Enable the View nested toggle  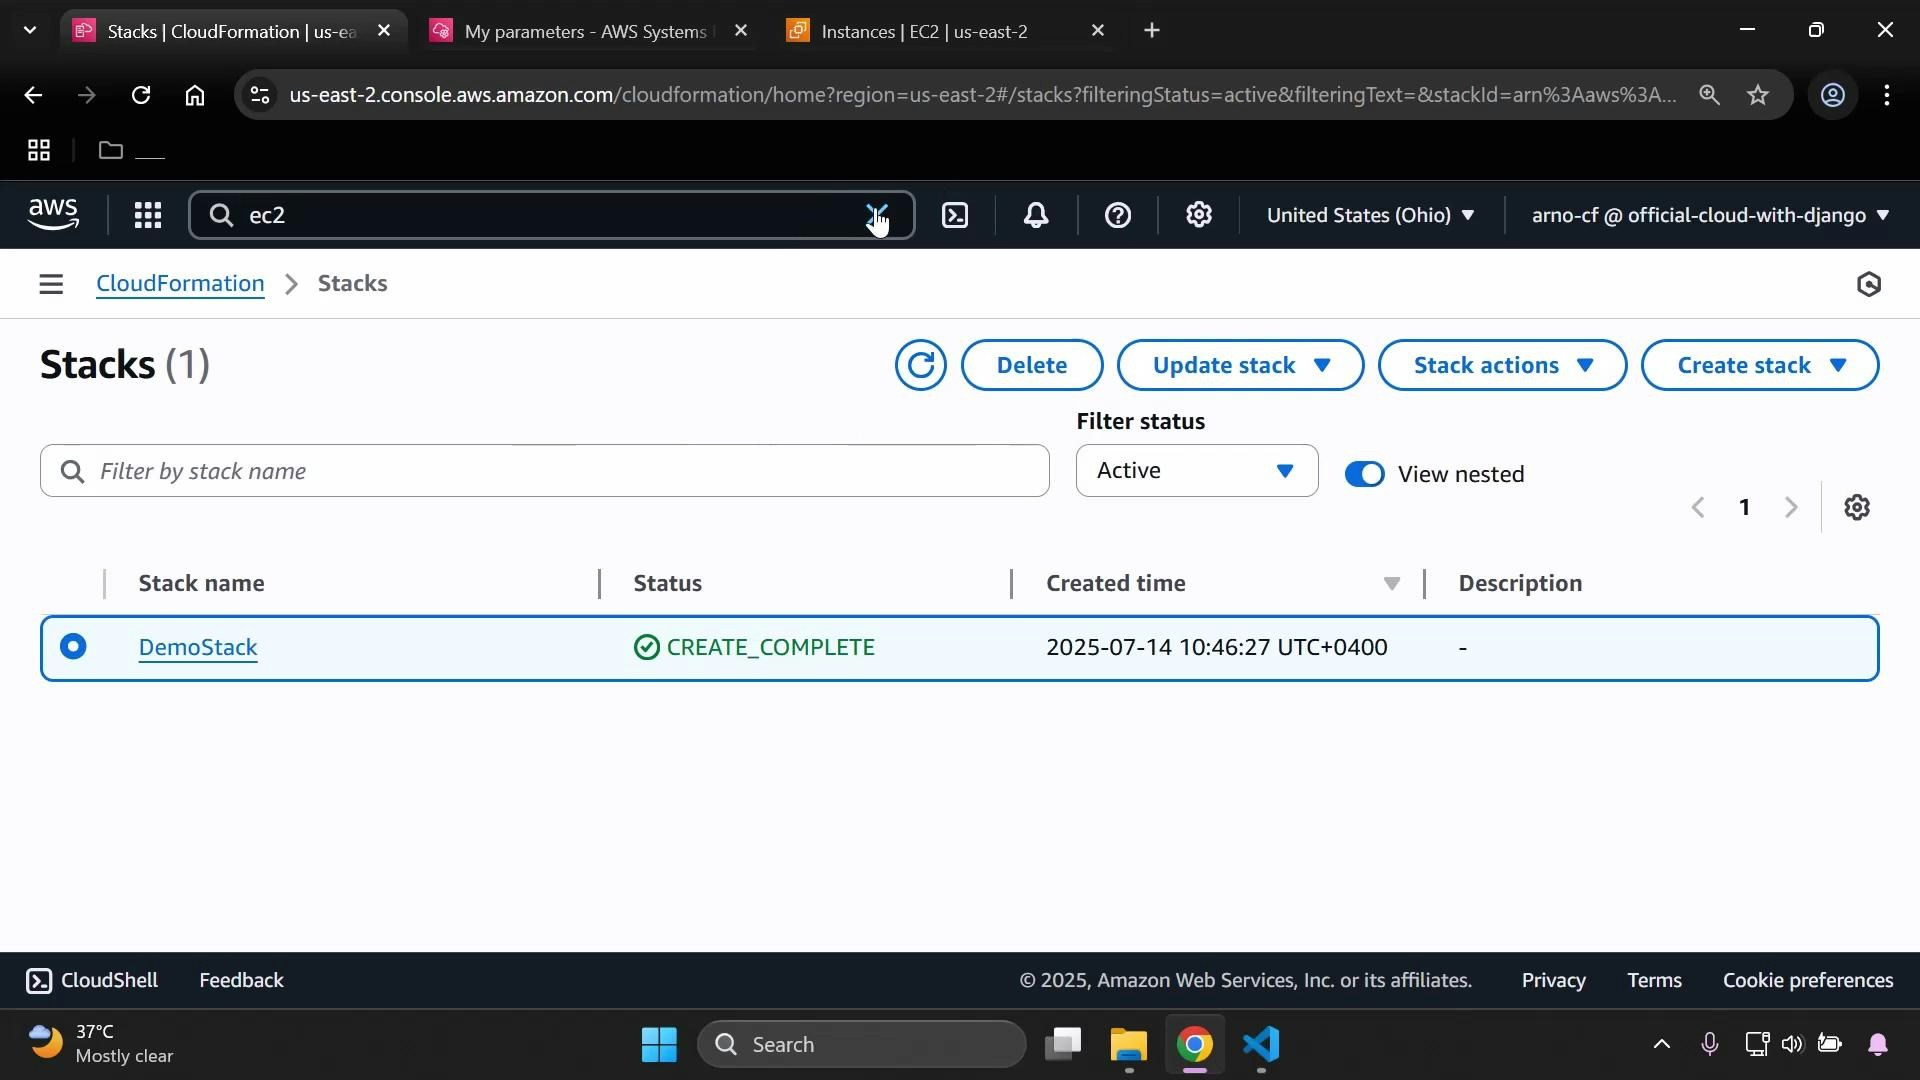coord(1364,473)
